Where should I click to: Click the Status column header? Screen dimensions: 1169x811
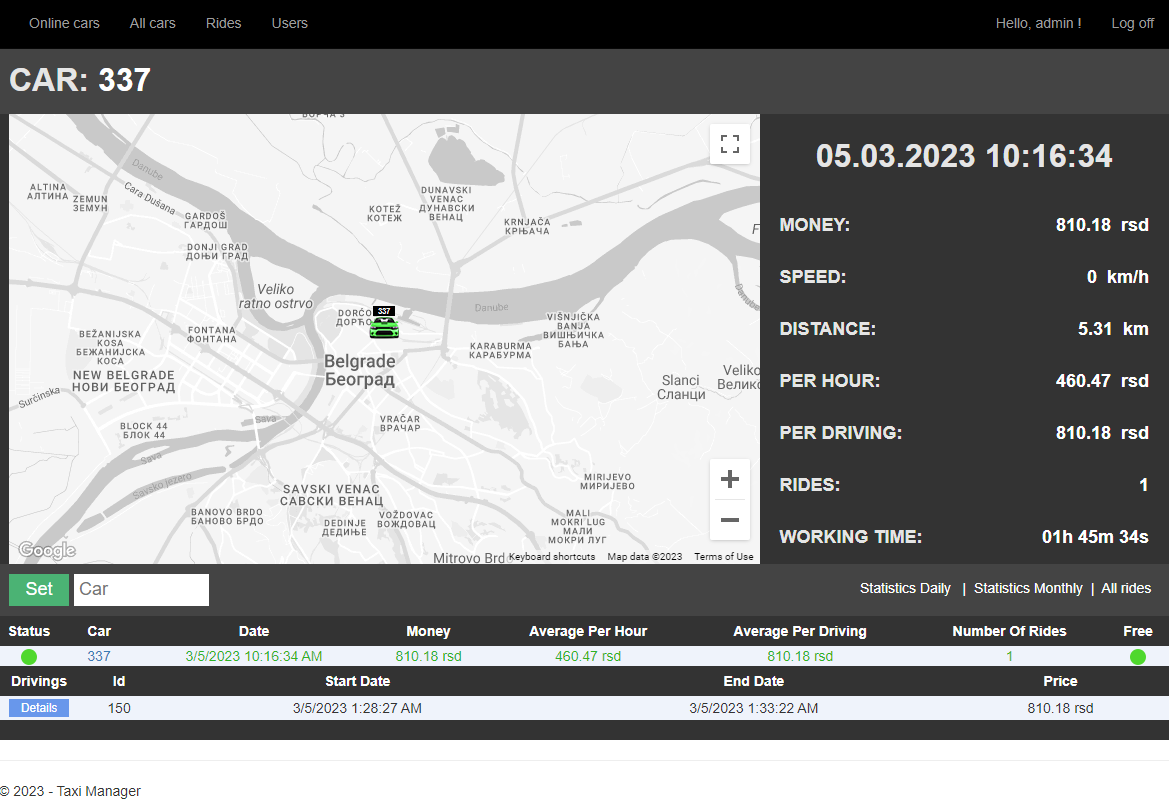pos(29,631)
